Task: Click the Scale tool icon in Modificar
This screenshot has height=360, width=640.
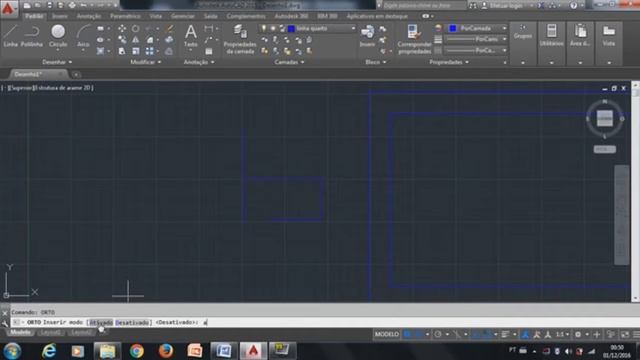Action: pyautogui.click(x=136, y=51)
